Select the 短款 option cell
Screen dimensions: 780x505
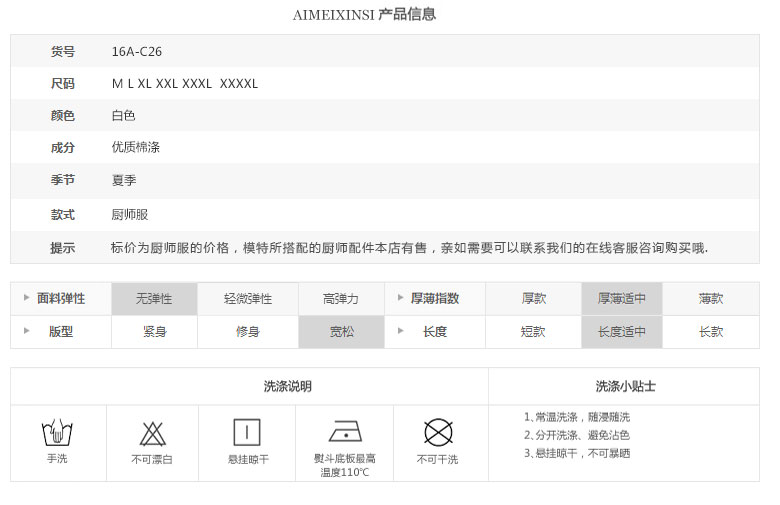click(x=533, y=332)
